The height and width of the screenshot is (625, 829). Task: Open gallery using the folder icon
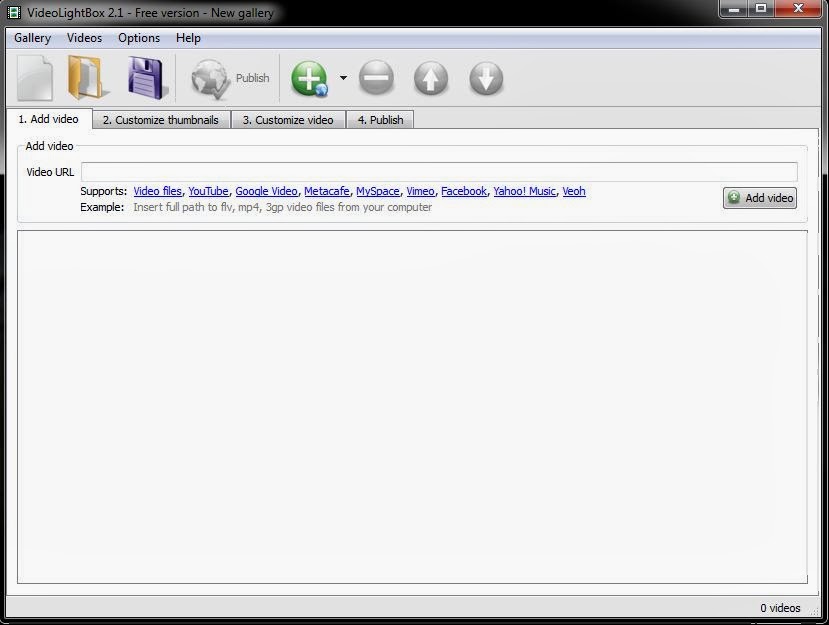click(x=87, y=78)
